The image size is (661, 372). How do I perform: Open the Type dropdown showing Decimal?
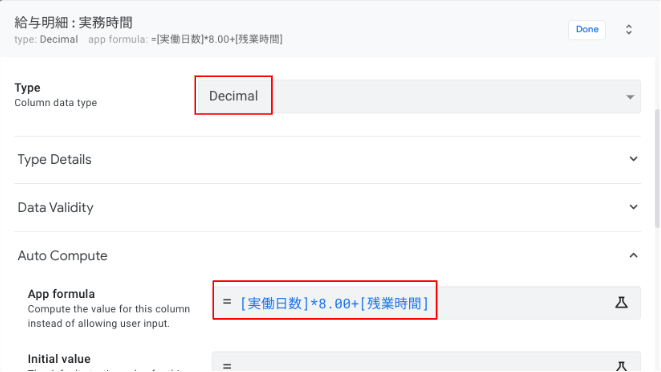[x=419, y=96]
